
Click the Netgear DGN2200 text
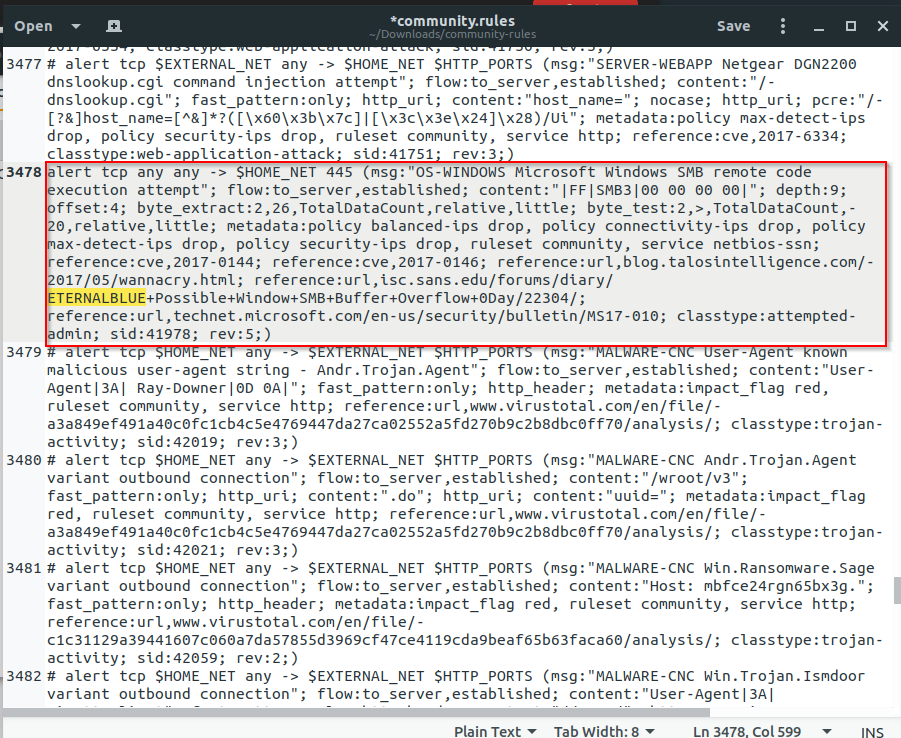(789, 64)
